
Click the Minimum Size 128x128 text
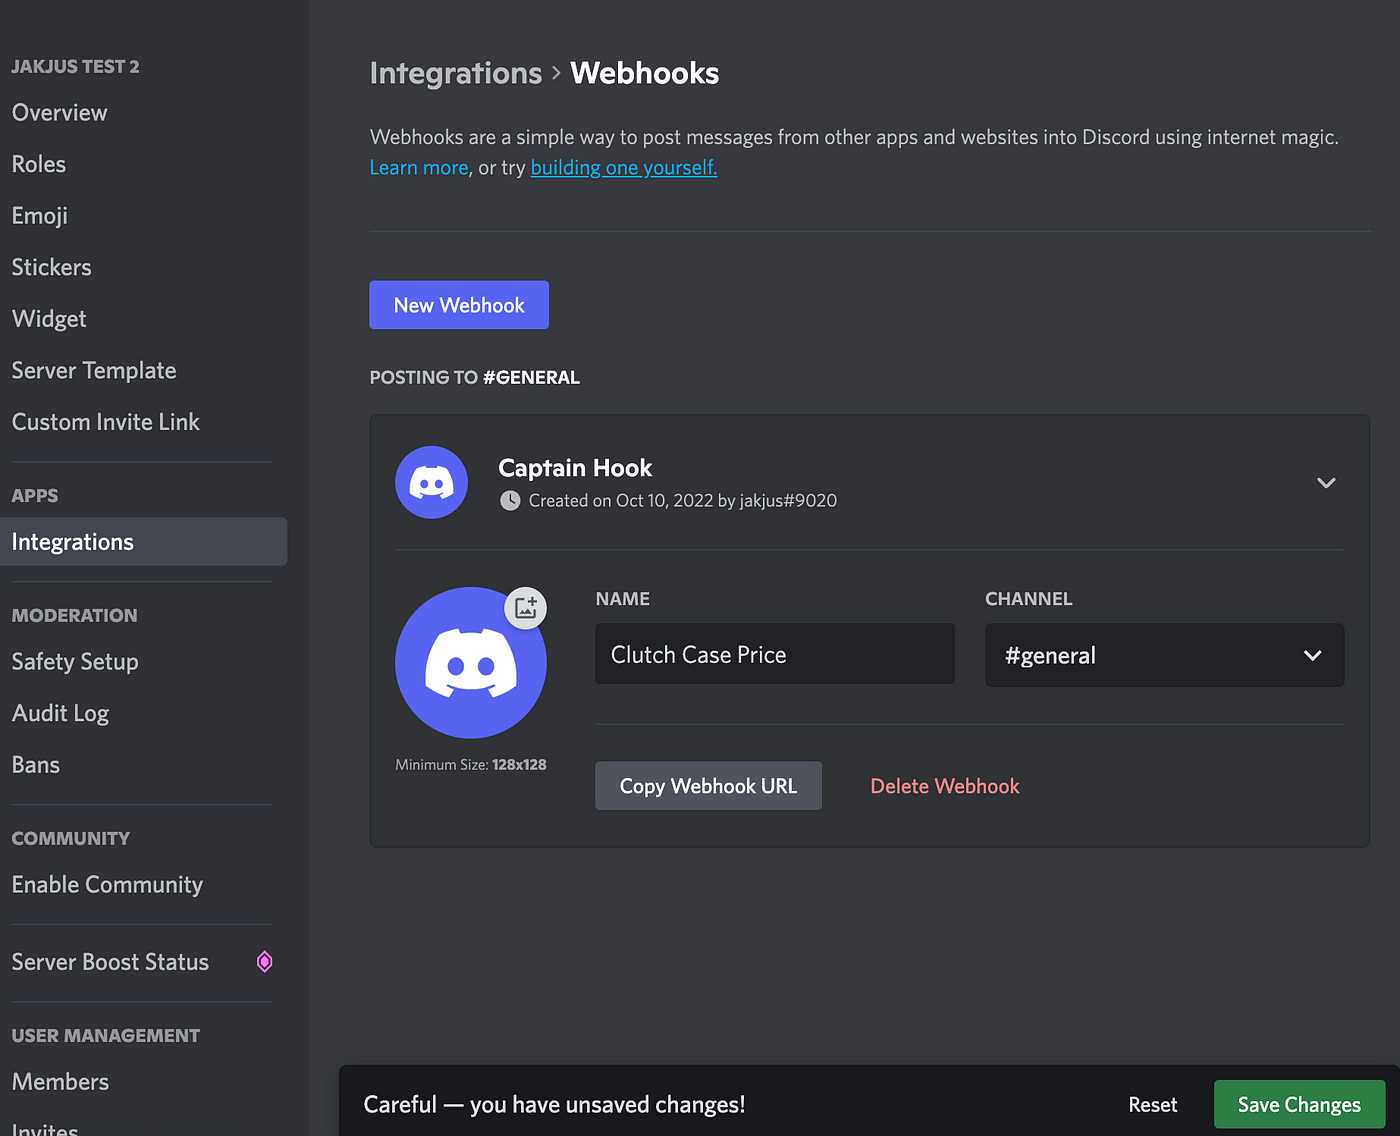[x=471, y=764]
